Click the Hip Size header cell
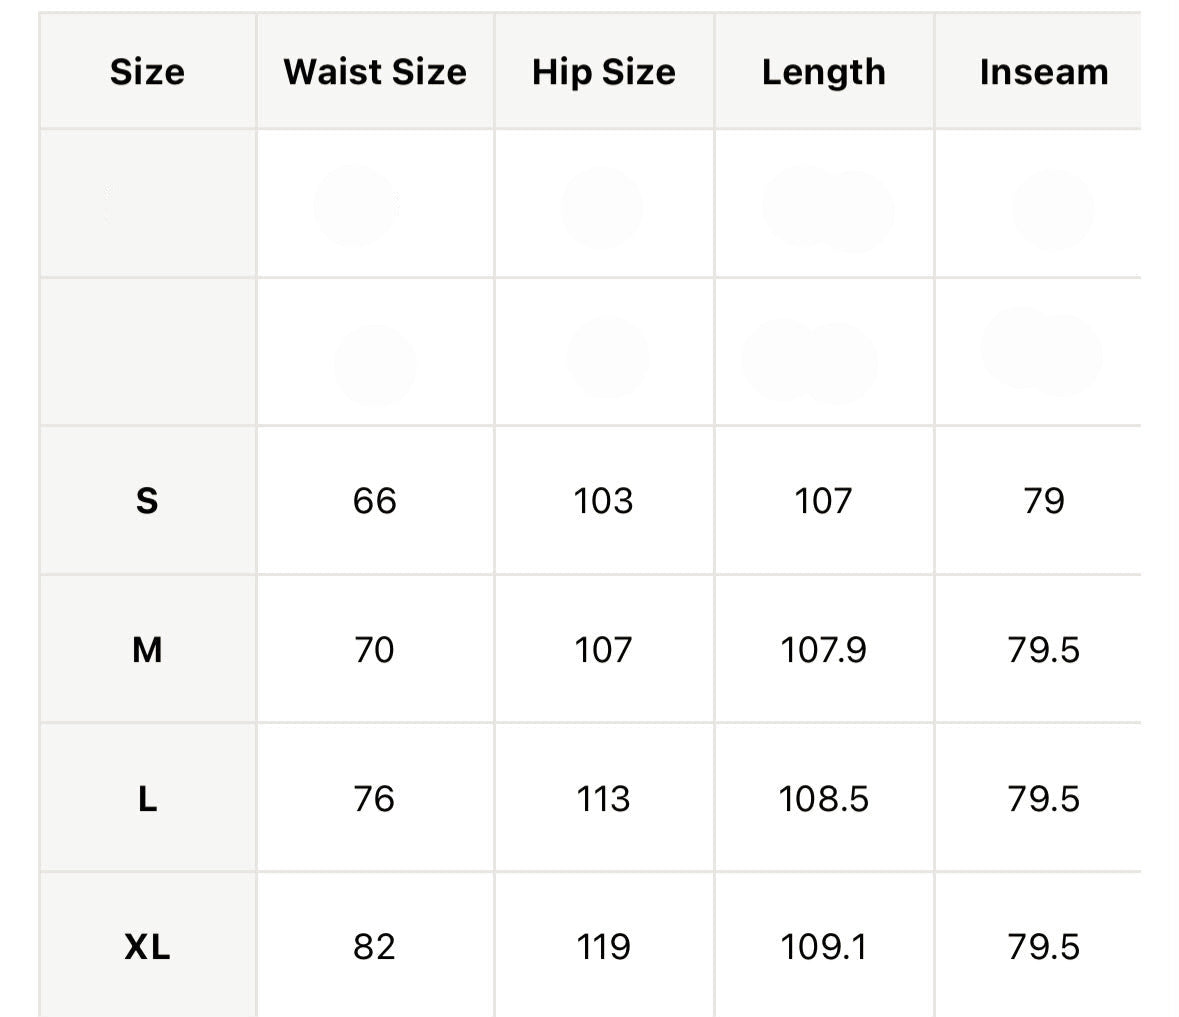This screenshot has width=1179, height=1017. (604, 73)
